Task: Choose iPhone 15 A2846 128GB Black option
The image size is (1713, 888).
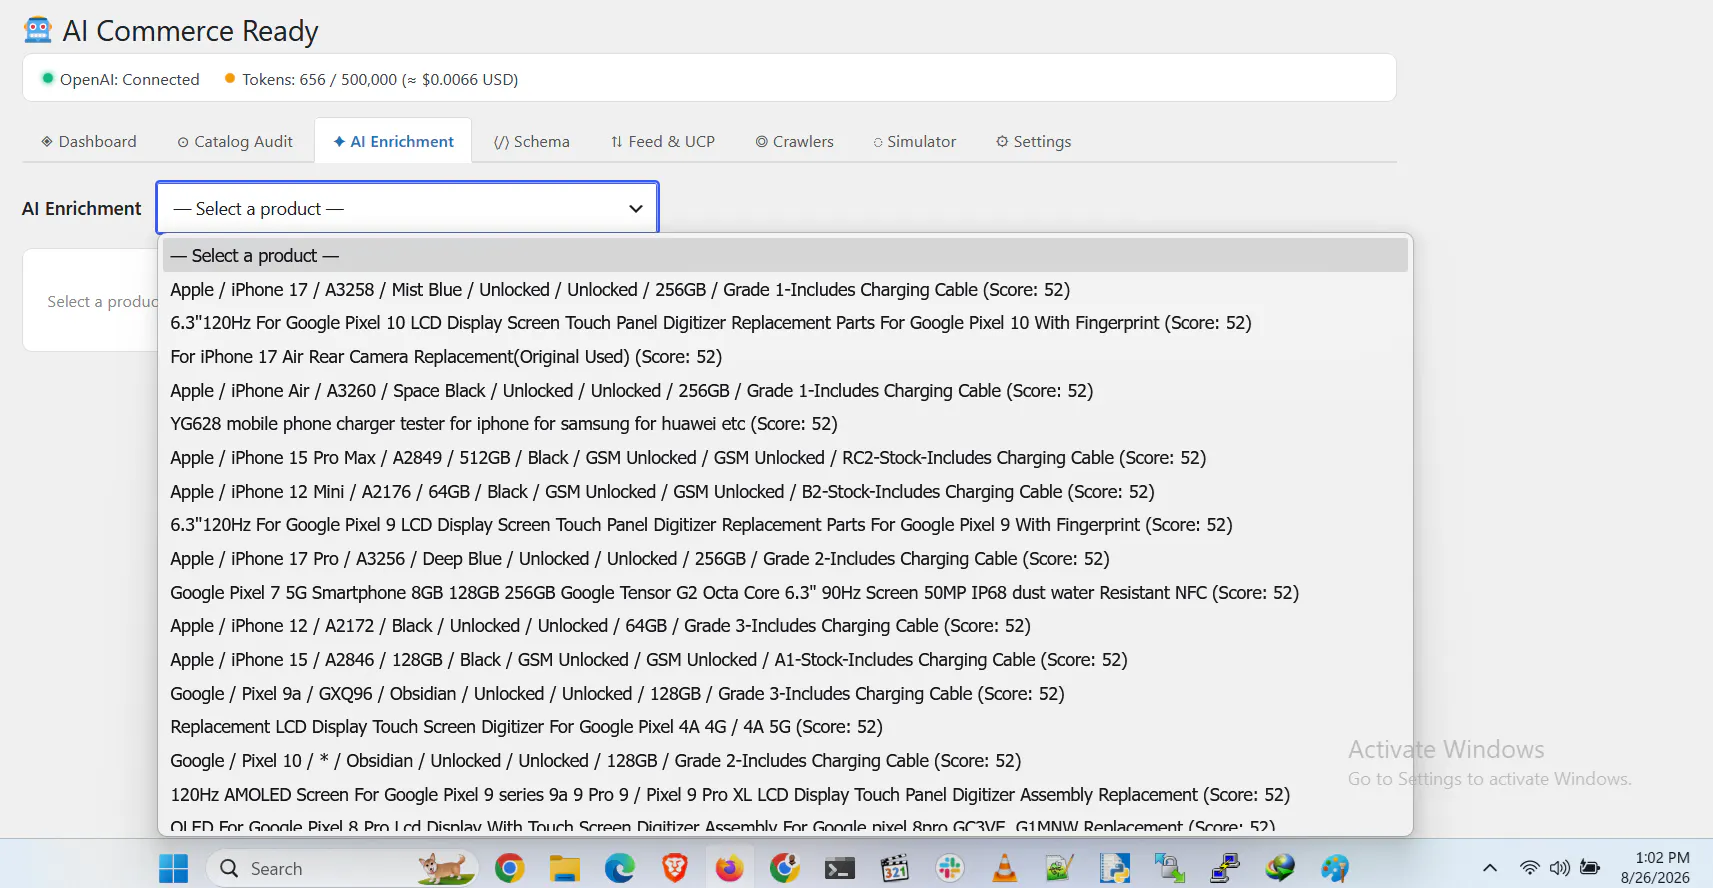Action: 785,659
